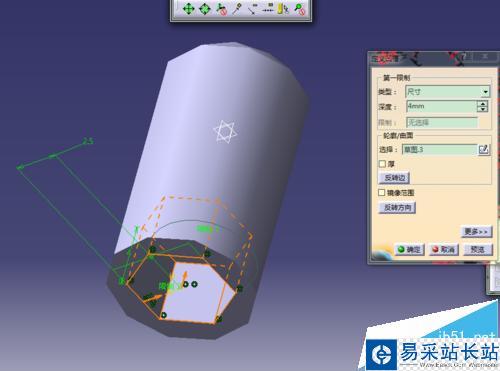Click the 深度 depth spinner arrows

pyautogui.click(x=482, y=106)
